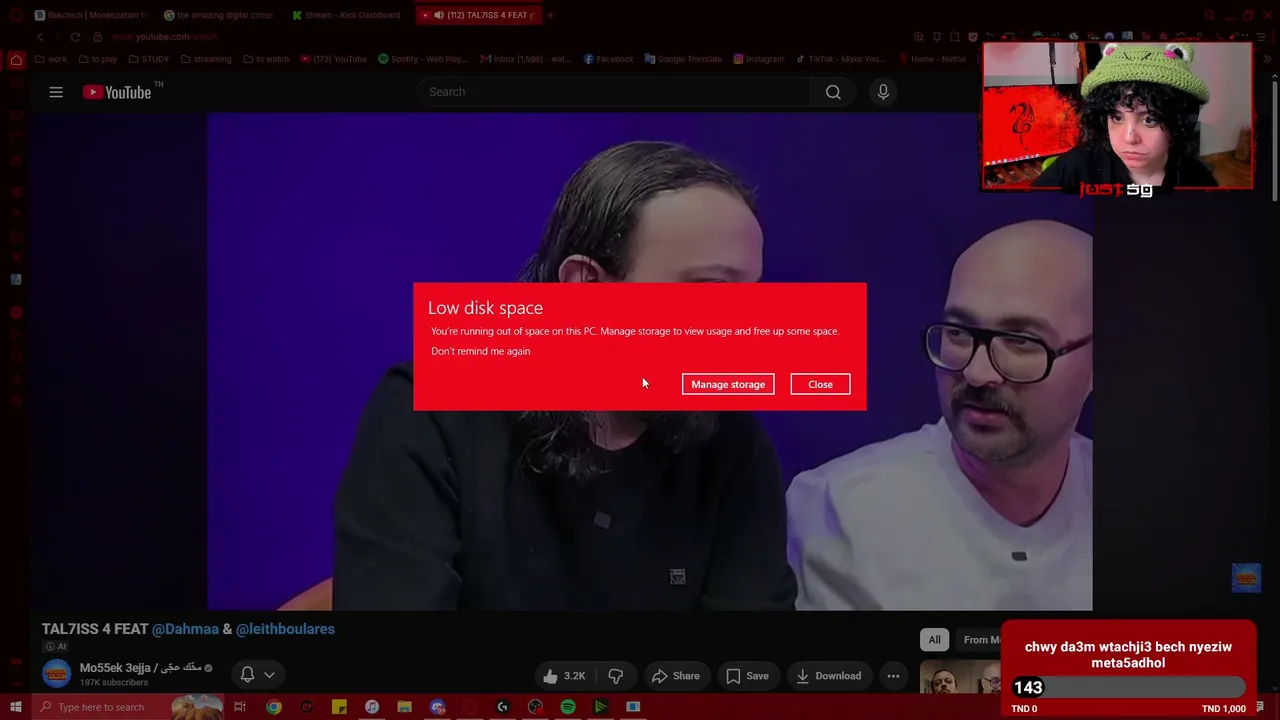Image resolution: width=1280 pixels, height=720 pixels.
Task: Open @leithboulares mention in title
Action: (x=285, y=629)
